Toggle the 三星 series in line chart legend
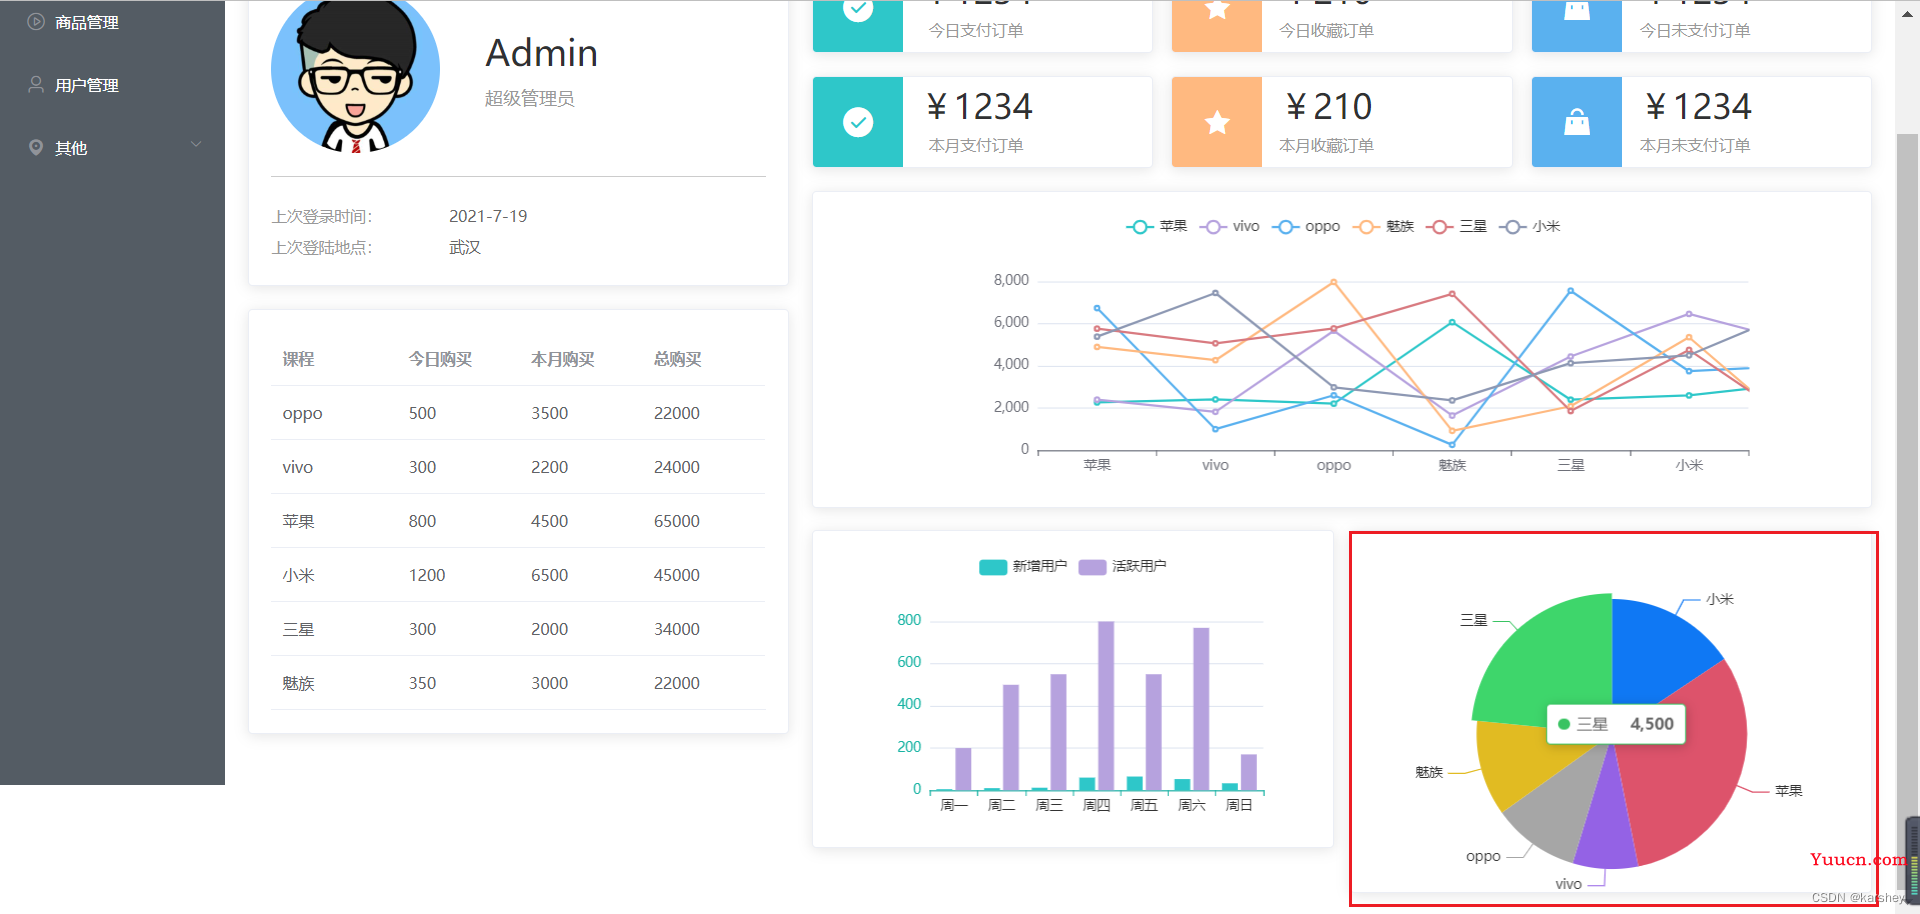Viewport: 1920px width, 914px height. coord(1457,227)
